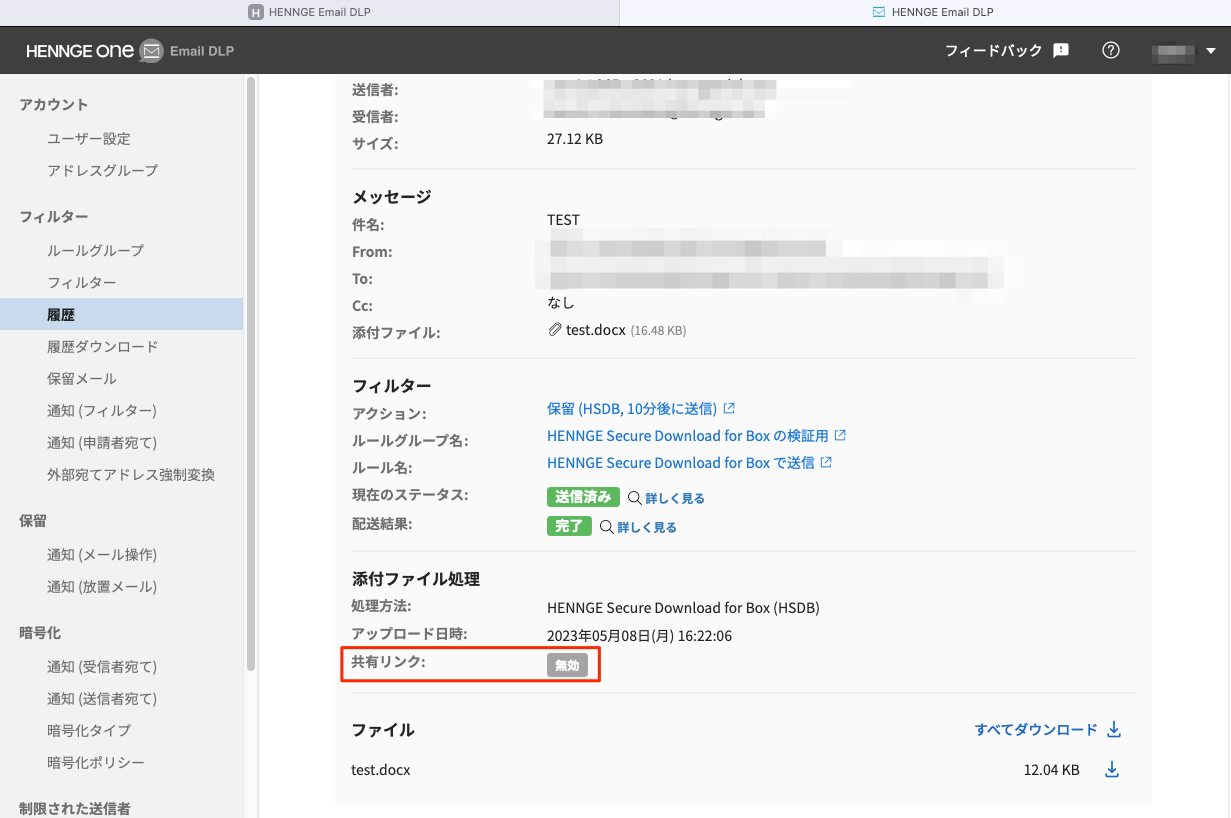Viewport: 1231px width, 818px height.
Task: Switch to first HENNGE Email DLP browser tab
Action: [310, 12]
